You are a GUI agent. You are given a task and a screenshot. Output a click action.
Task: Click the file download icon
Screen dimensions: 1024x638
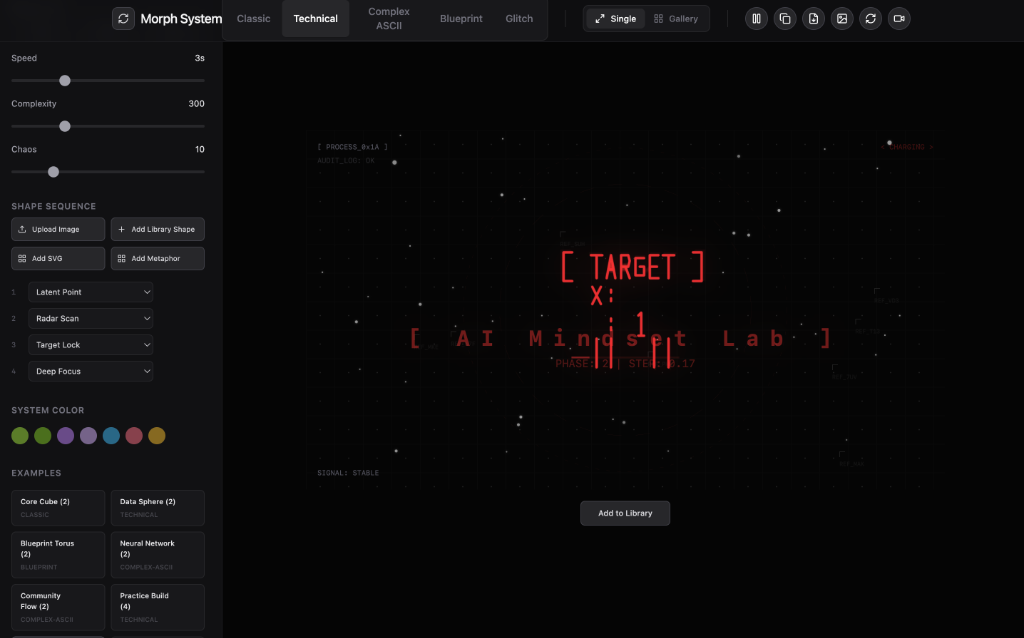[814, 19]
